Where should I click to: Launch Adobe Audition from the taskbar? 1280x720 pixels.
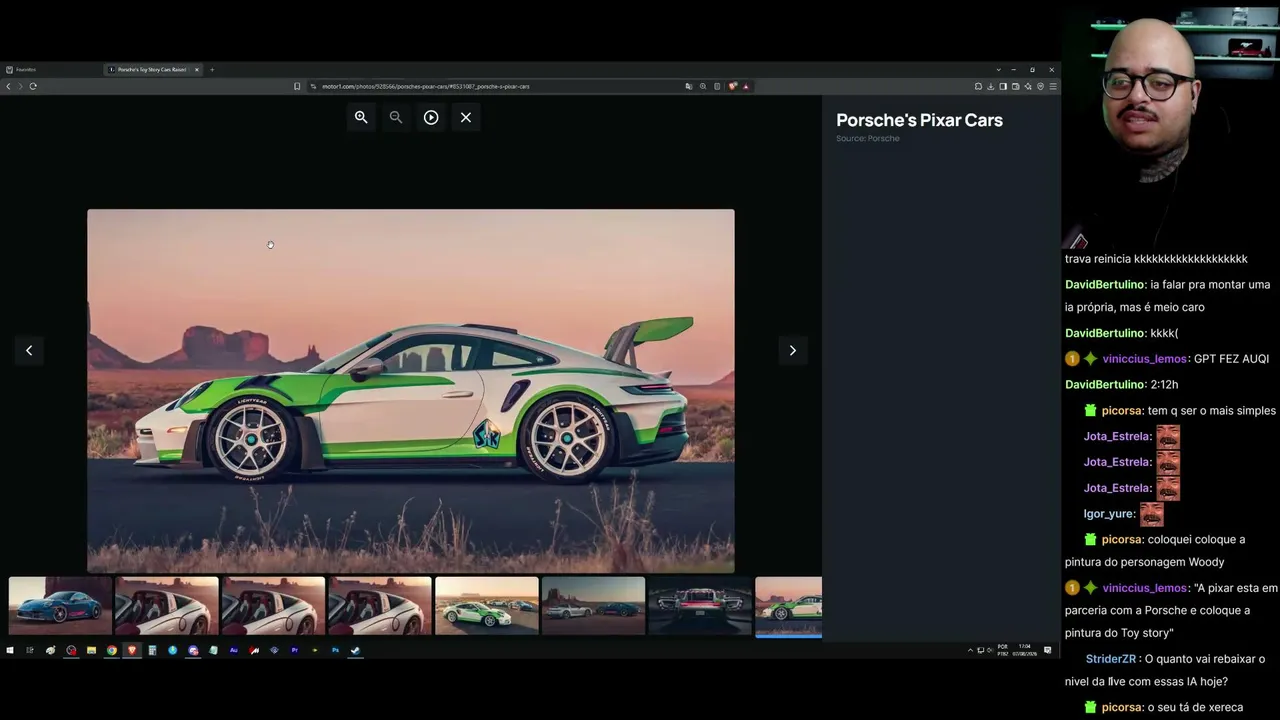(234, 650)
